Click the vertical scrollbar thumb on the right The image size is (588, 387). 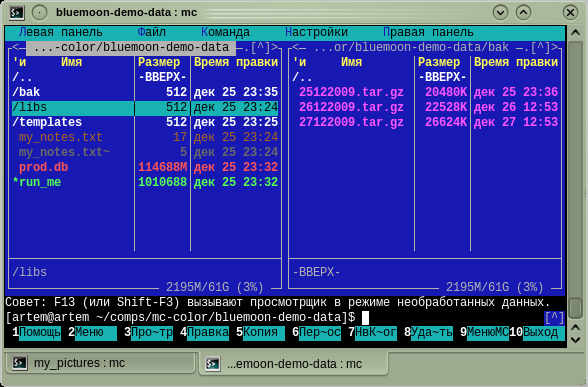(575, 308)
